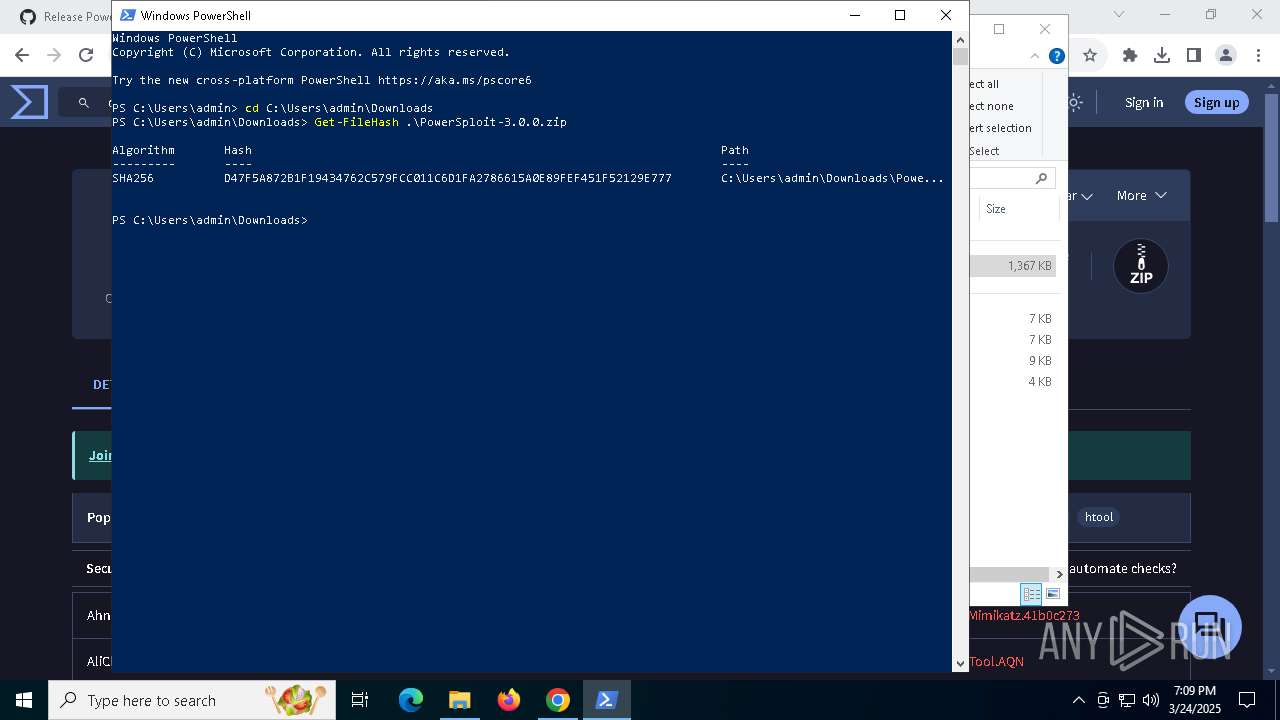Choose 'Invert selection' in Explorer ribbon
This screenshot has width=1280, height=720.
pyautogui.click(x=1000, y=128)
